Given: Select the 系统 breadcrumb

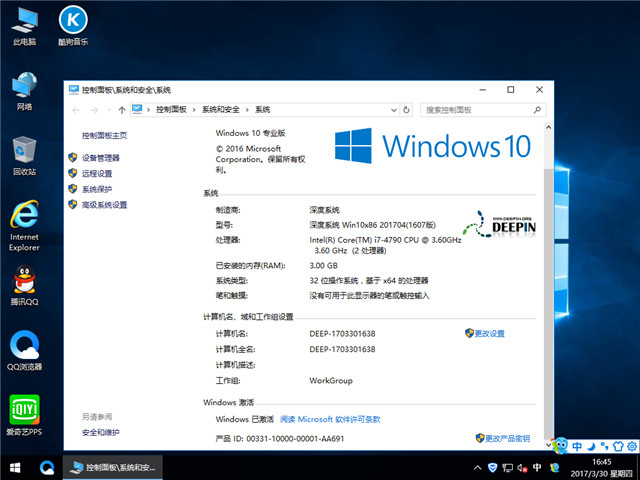Looking at the screenshot, I should pyautogui.click(x=262, y=109).
